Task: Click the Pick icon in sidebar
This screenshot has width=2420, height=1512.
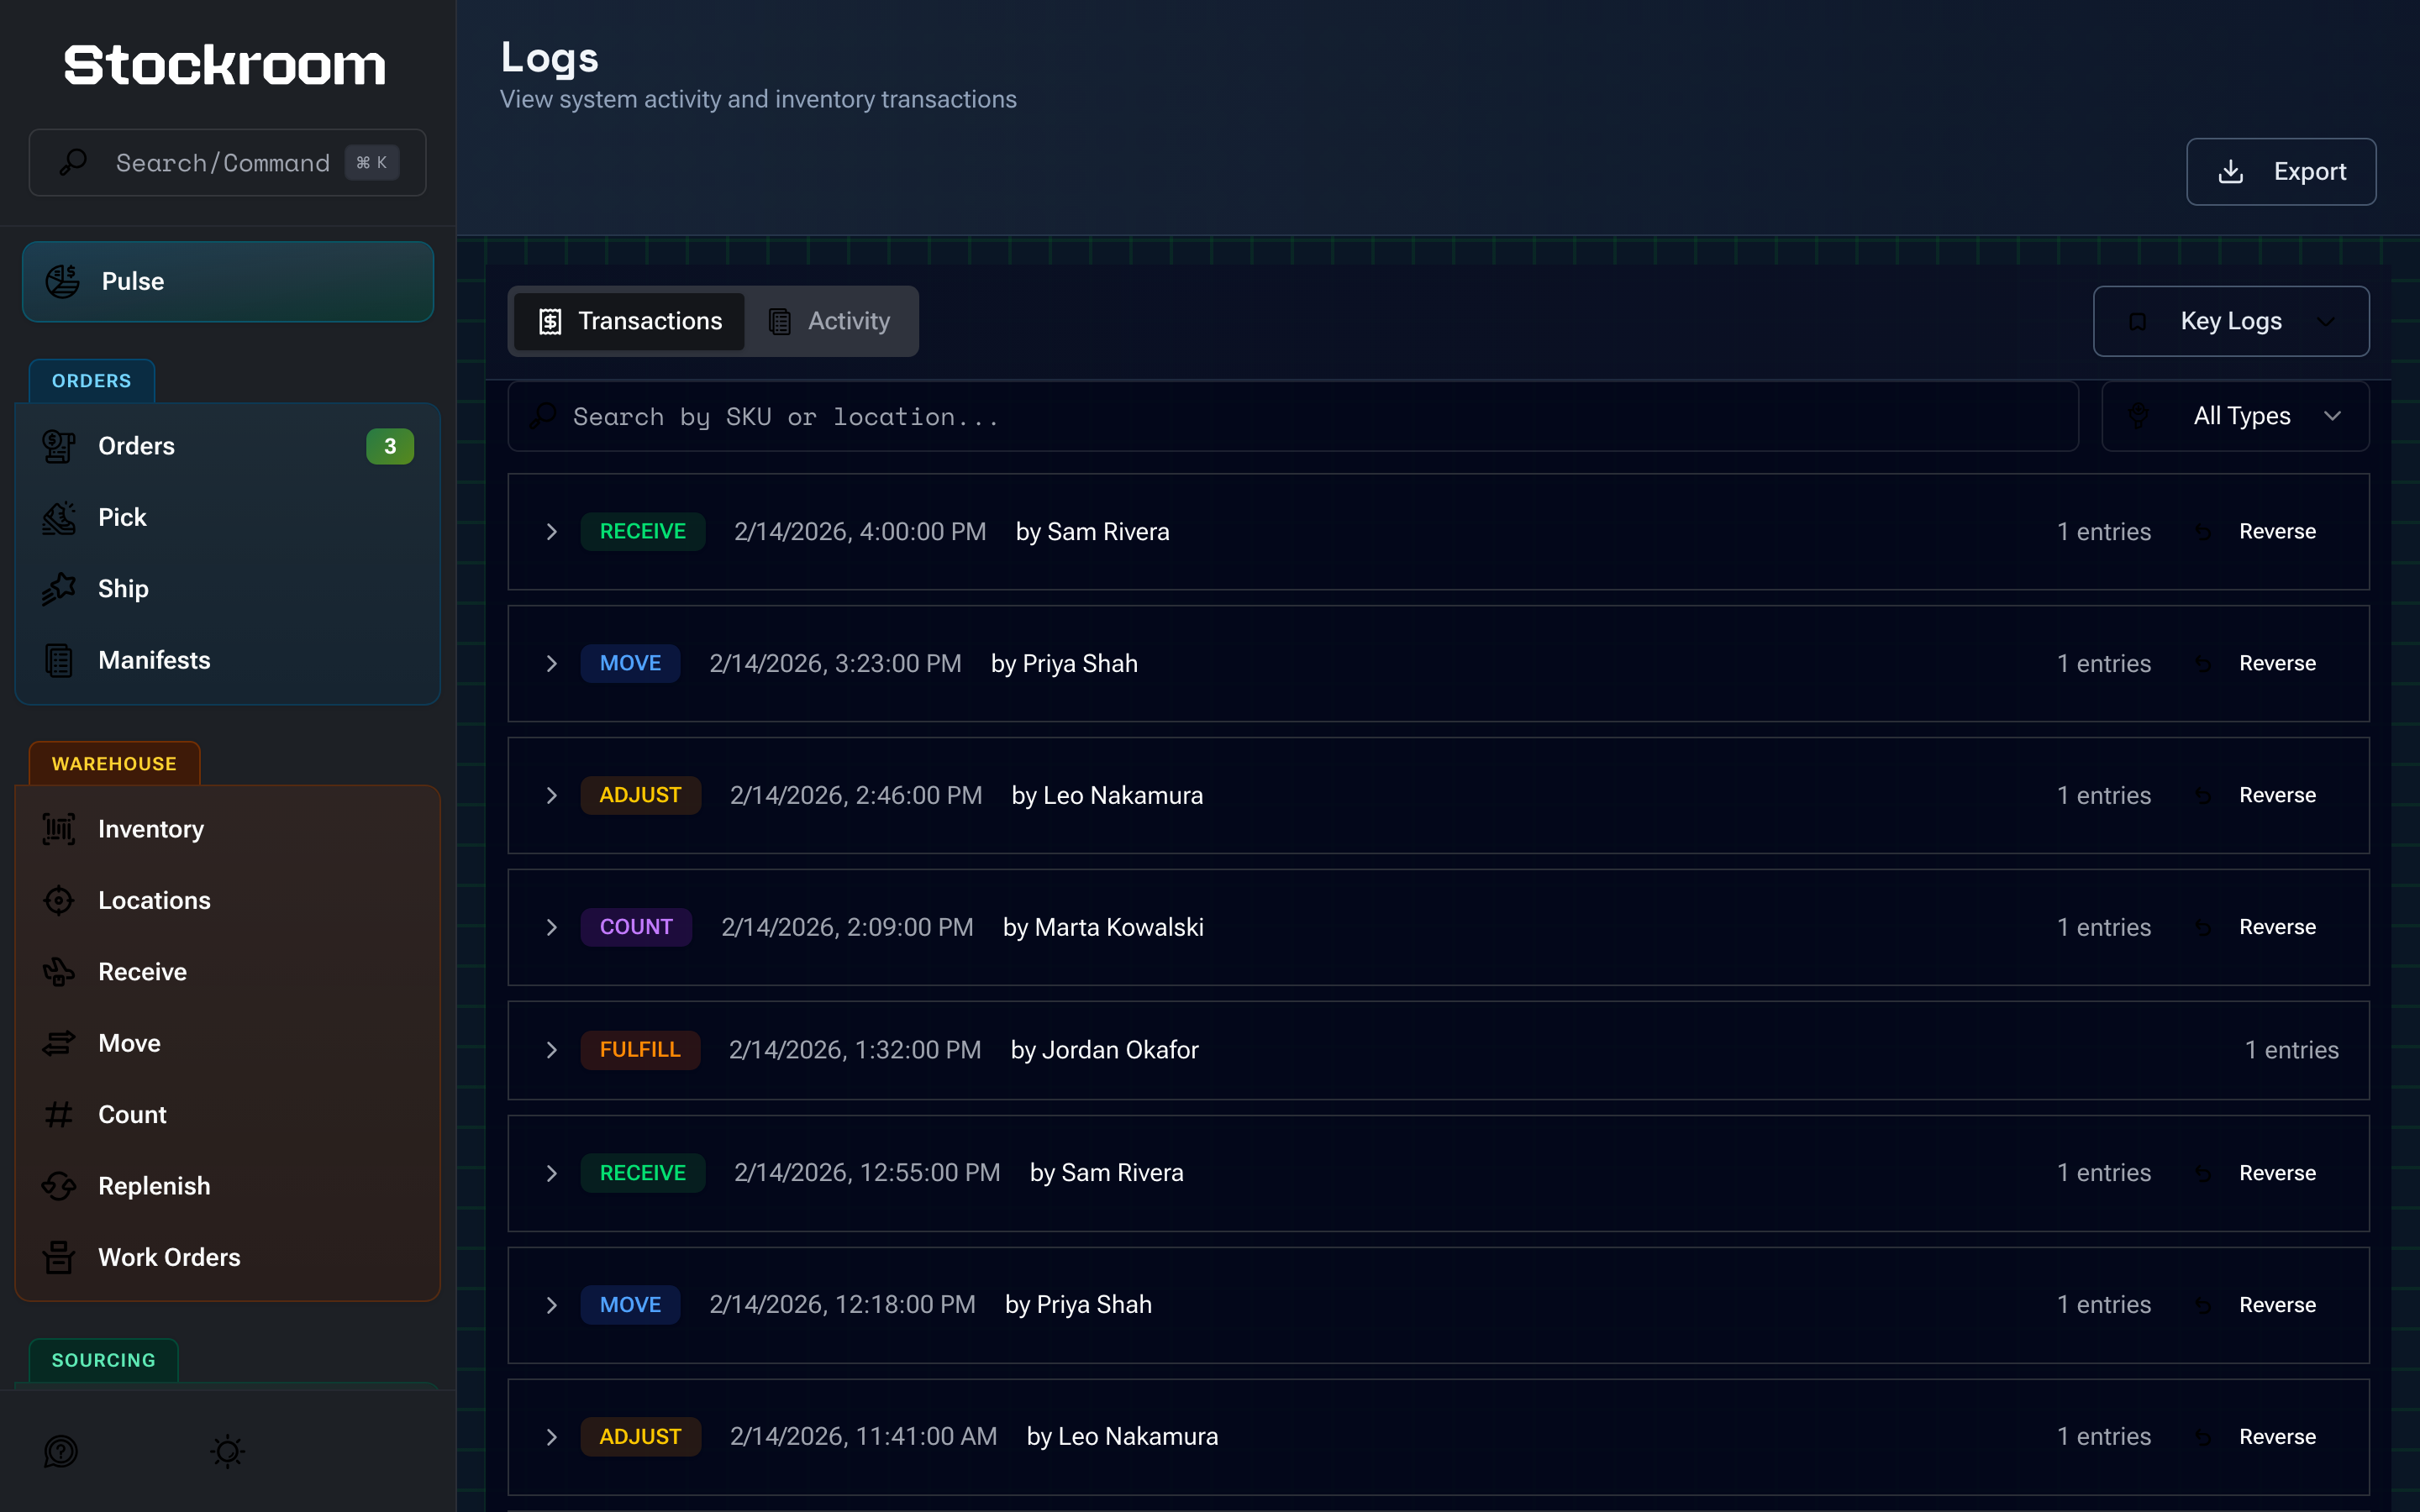Action: (59, 518)
